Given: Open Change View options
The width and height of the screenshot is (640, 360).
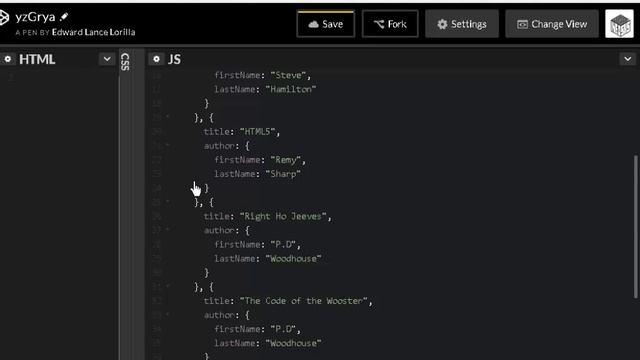Looking at the screenshot, I should click(552, 24).
